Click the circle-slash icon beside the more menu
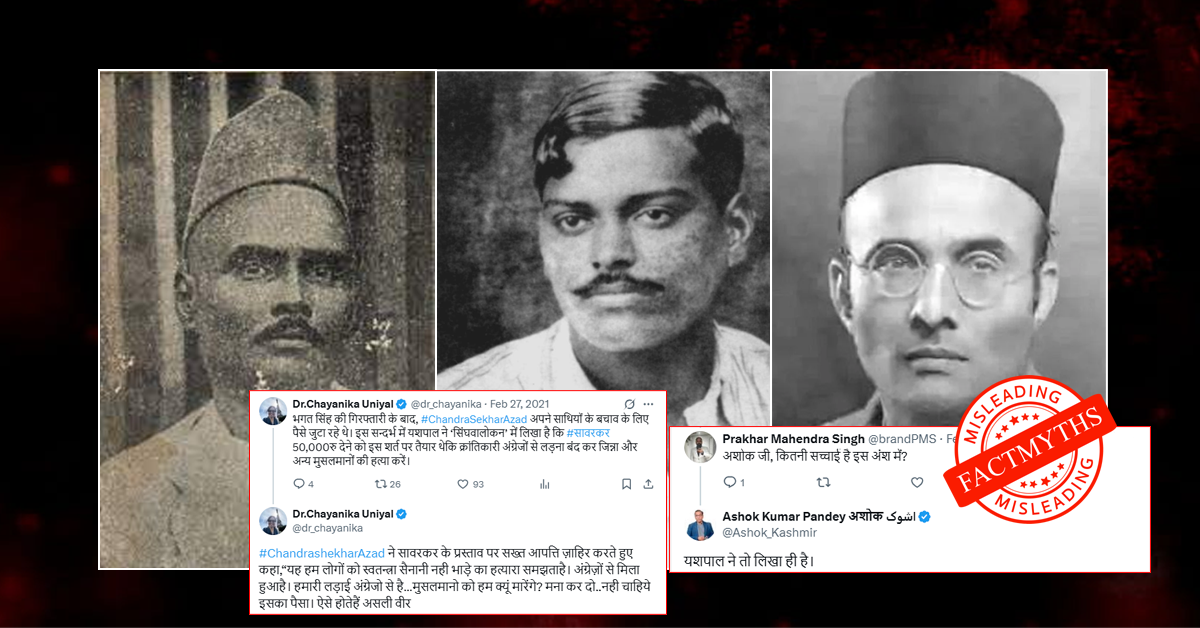 628,403
